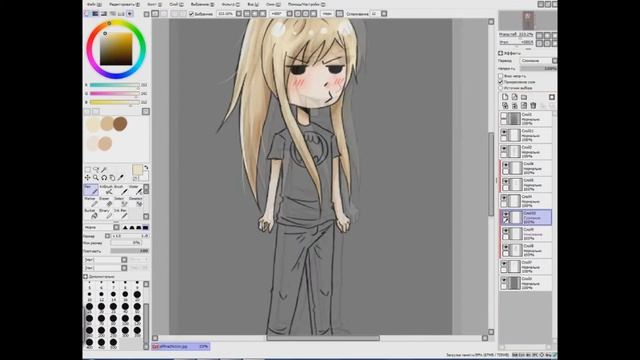This screenshot has width=640, height=360.
Task: Delete layer with the trash icon
Action: tap(533, 106)
